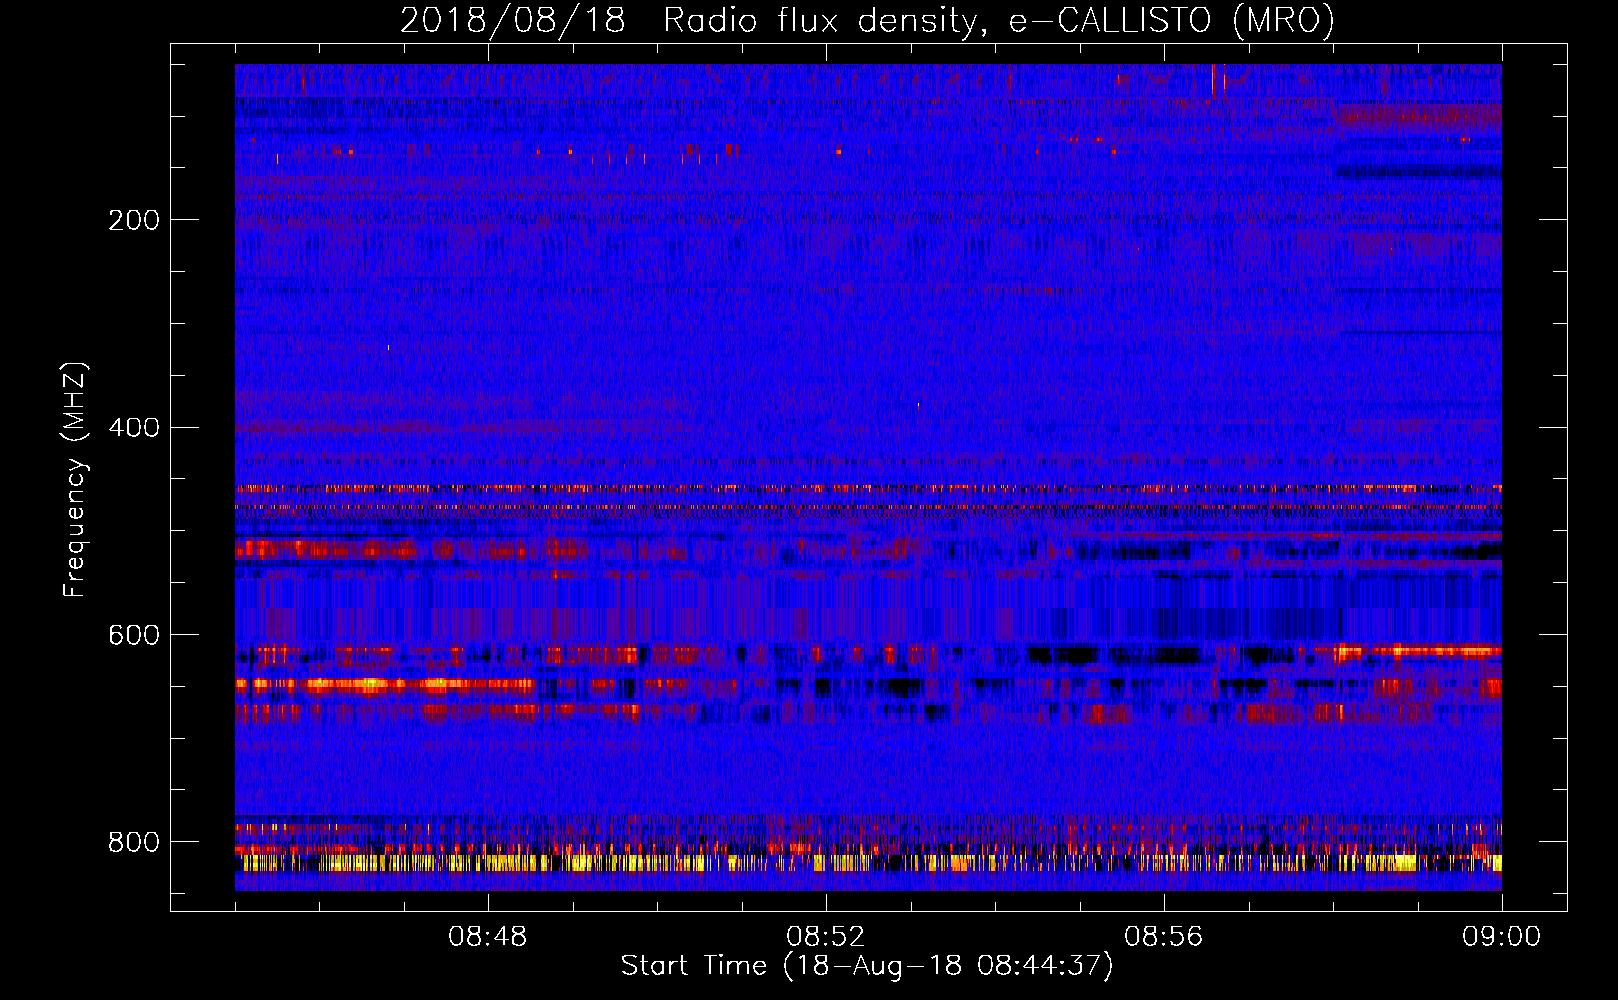
Task: Click the 09:00 time tick label
Action: [1502, 937]
